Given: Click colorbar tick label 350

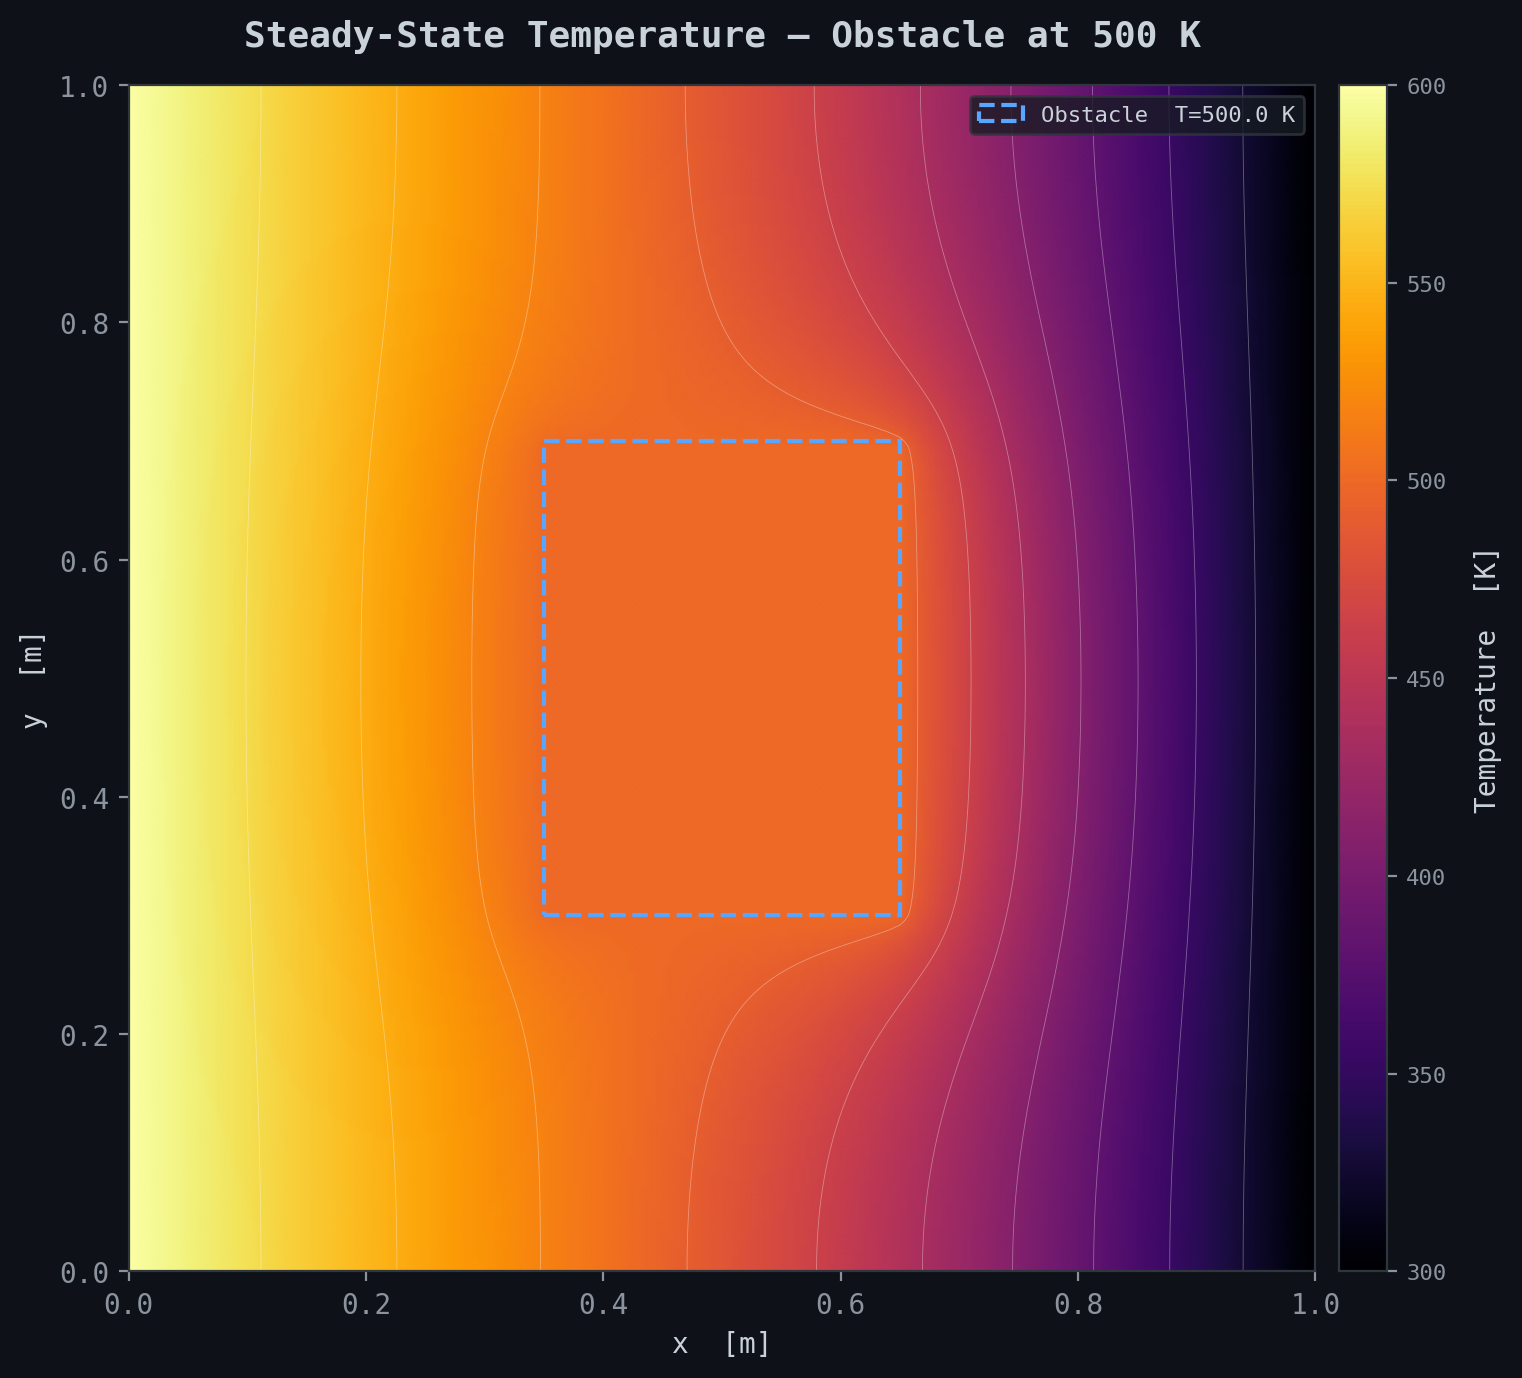Looking at the screenshot, I should [x=1426, y=1075].
